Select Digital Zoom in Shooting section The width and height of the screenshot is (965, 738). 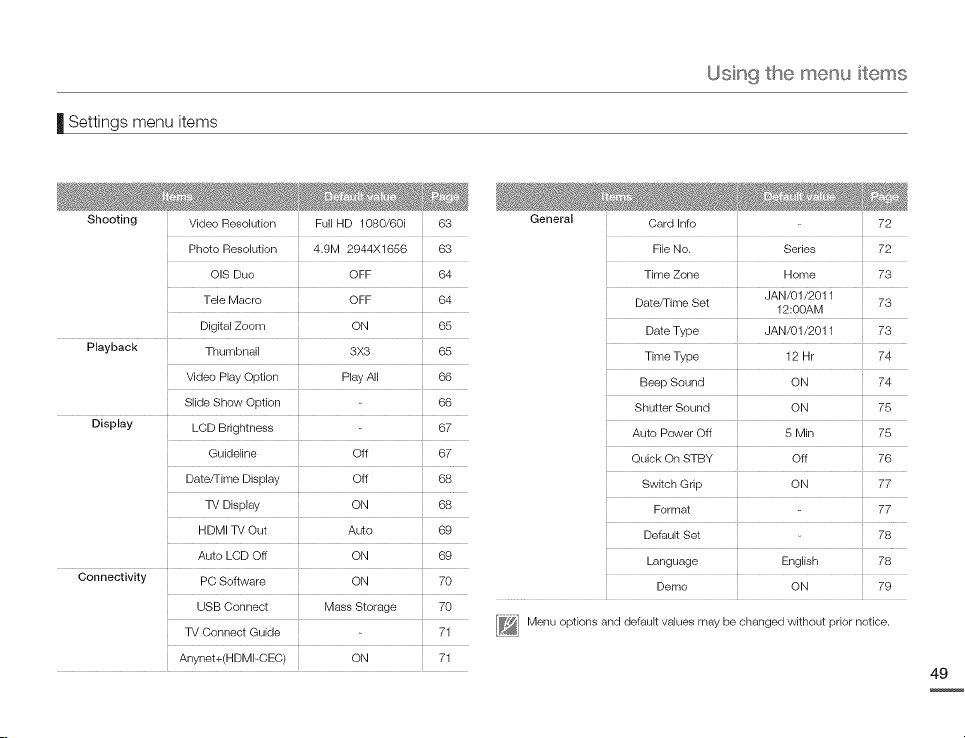[x=232, y=326]
